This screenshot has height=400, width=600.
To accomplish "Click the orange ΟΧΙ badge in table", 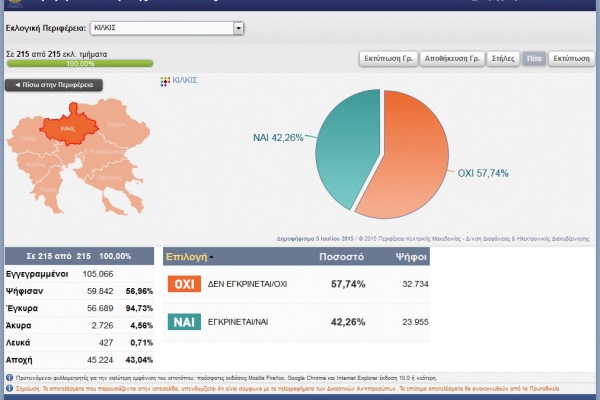I will click(184, 285).
